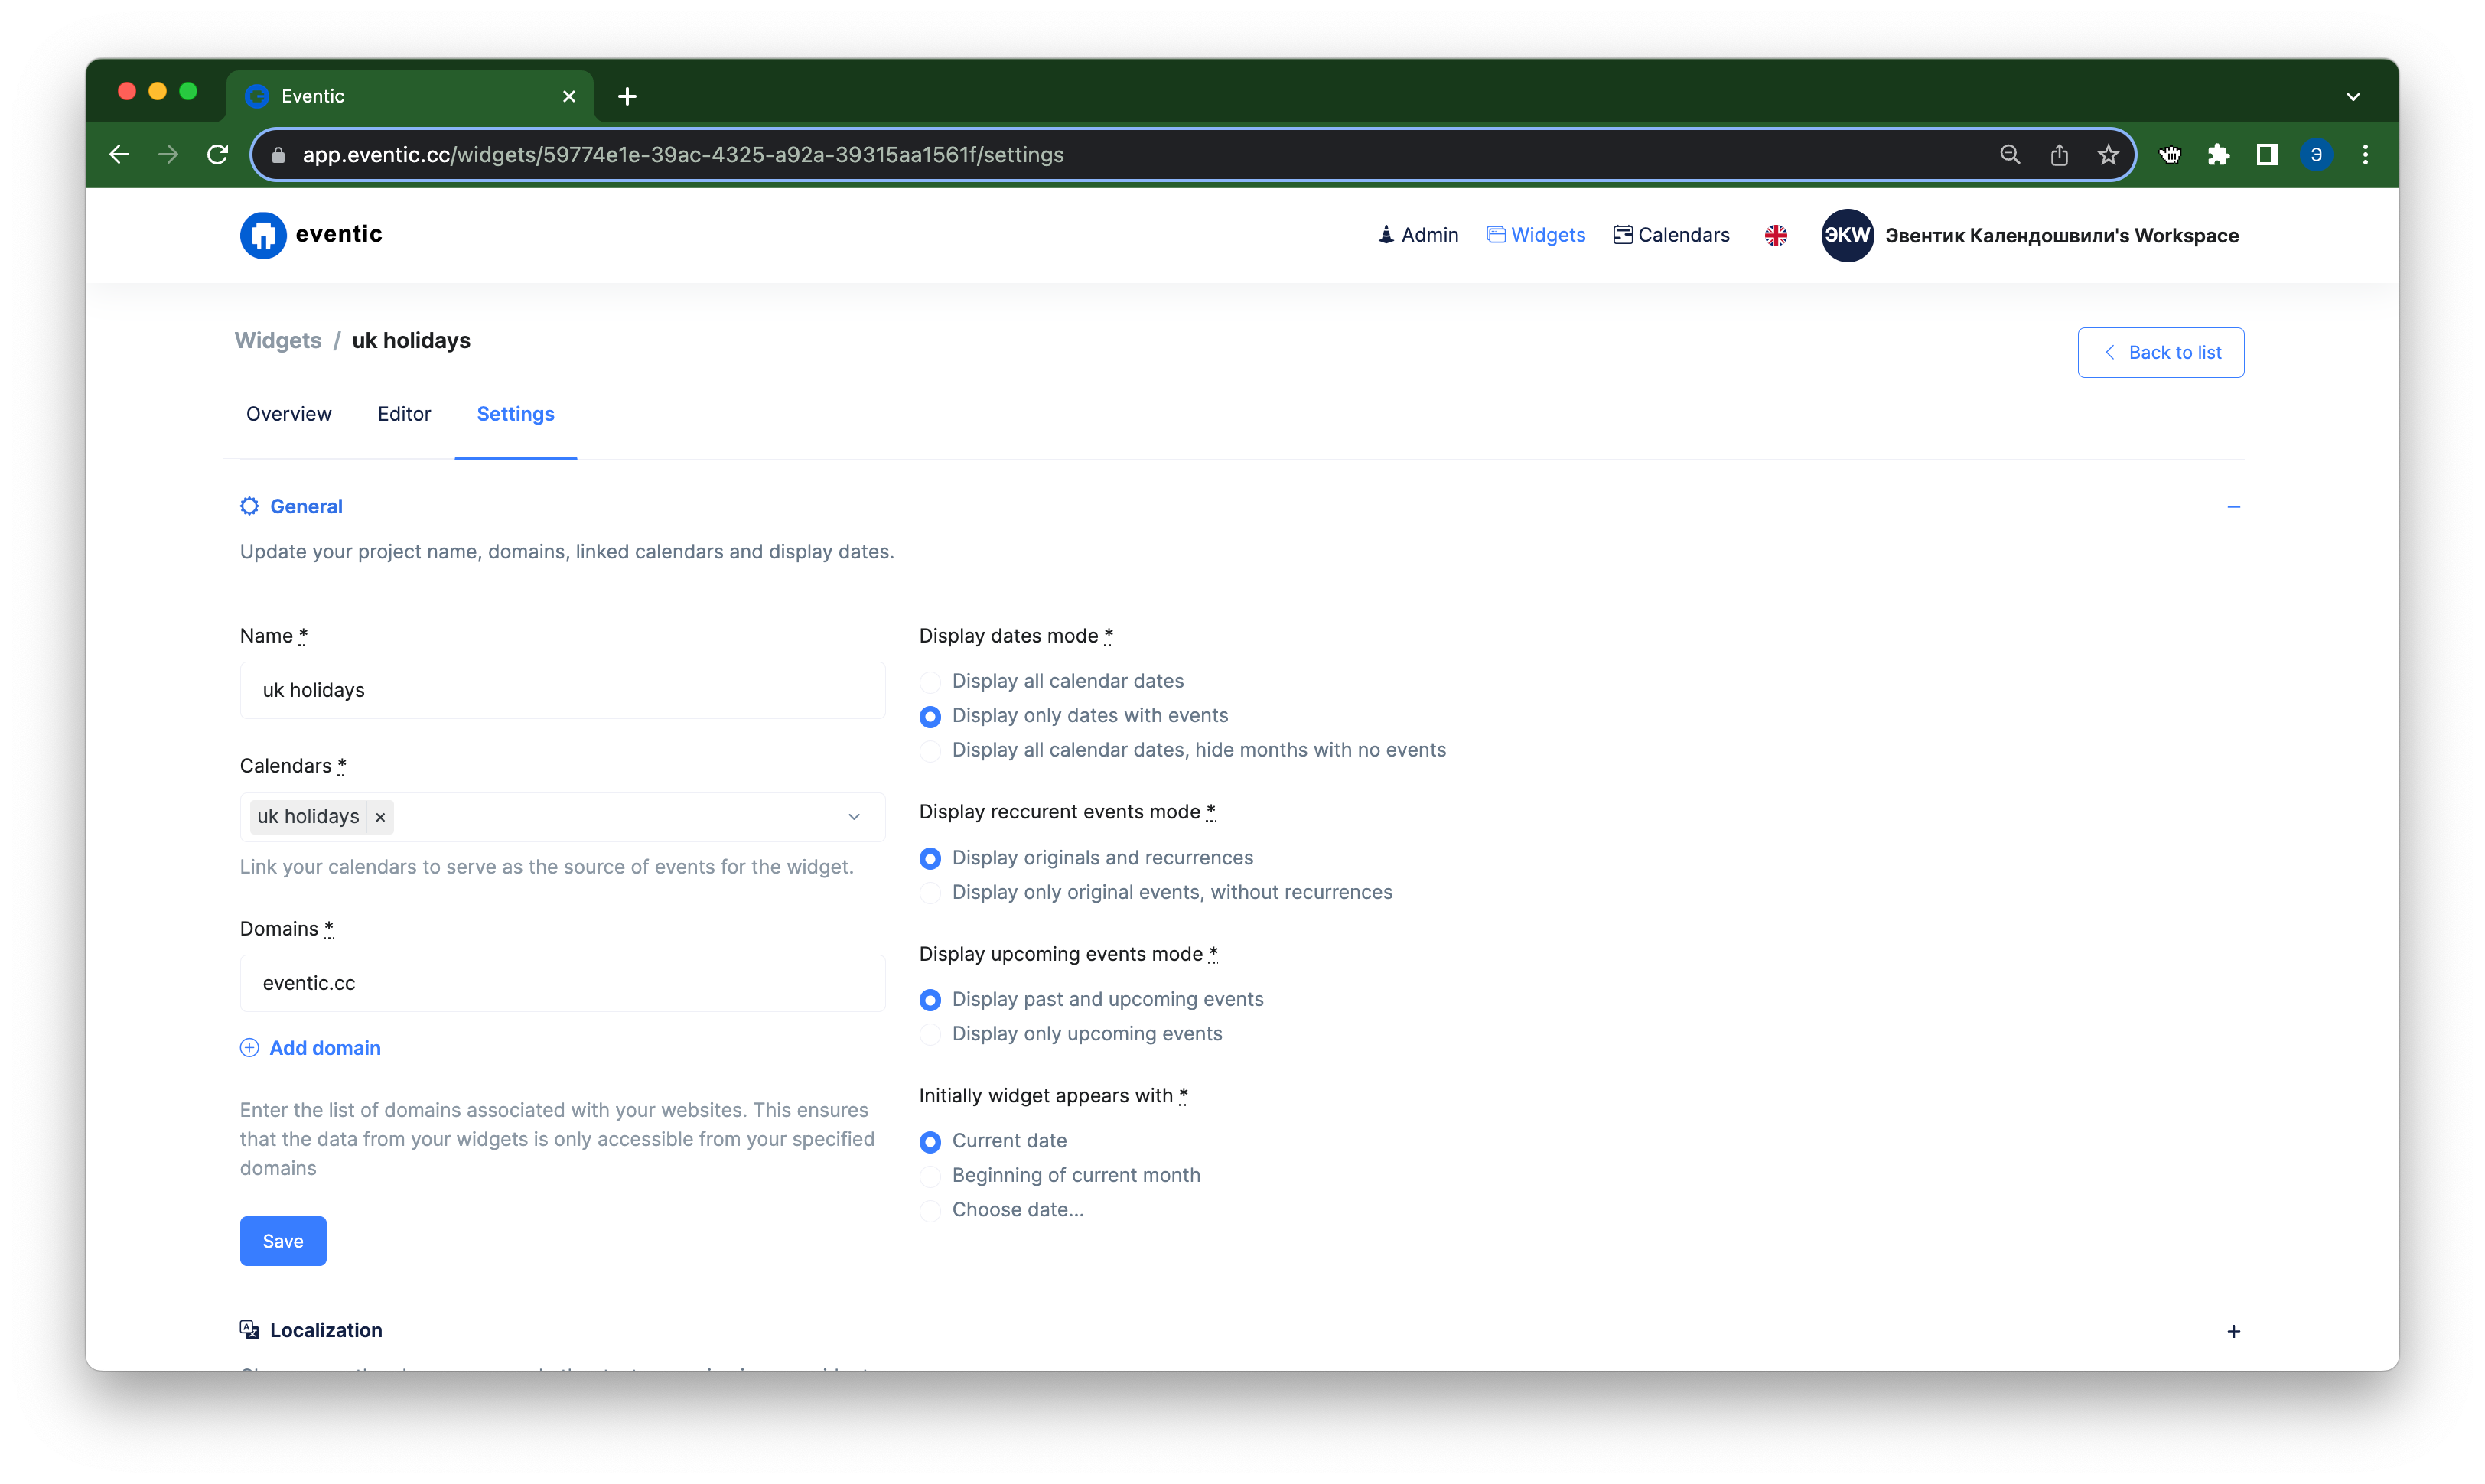This screenshot has height=1484, width=2485.
Task: Click the Localization section icon
Action: coord(249,1330)
